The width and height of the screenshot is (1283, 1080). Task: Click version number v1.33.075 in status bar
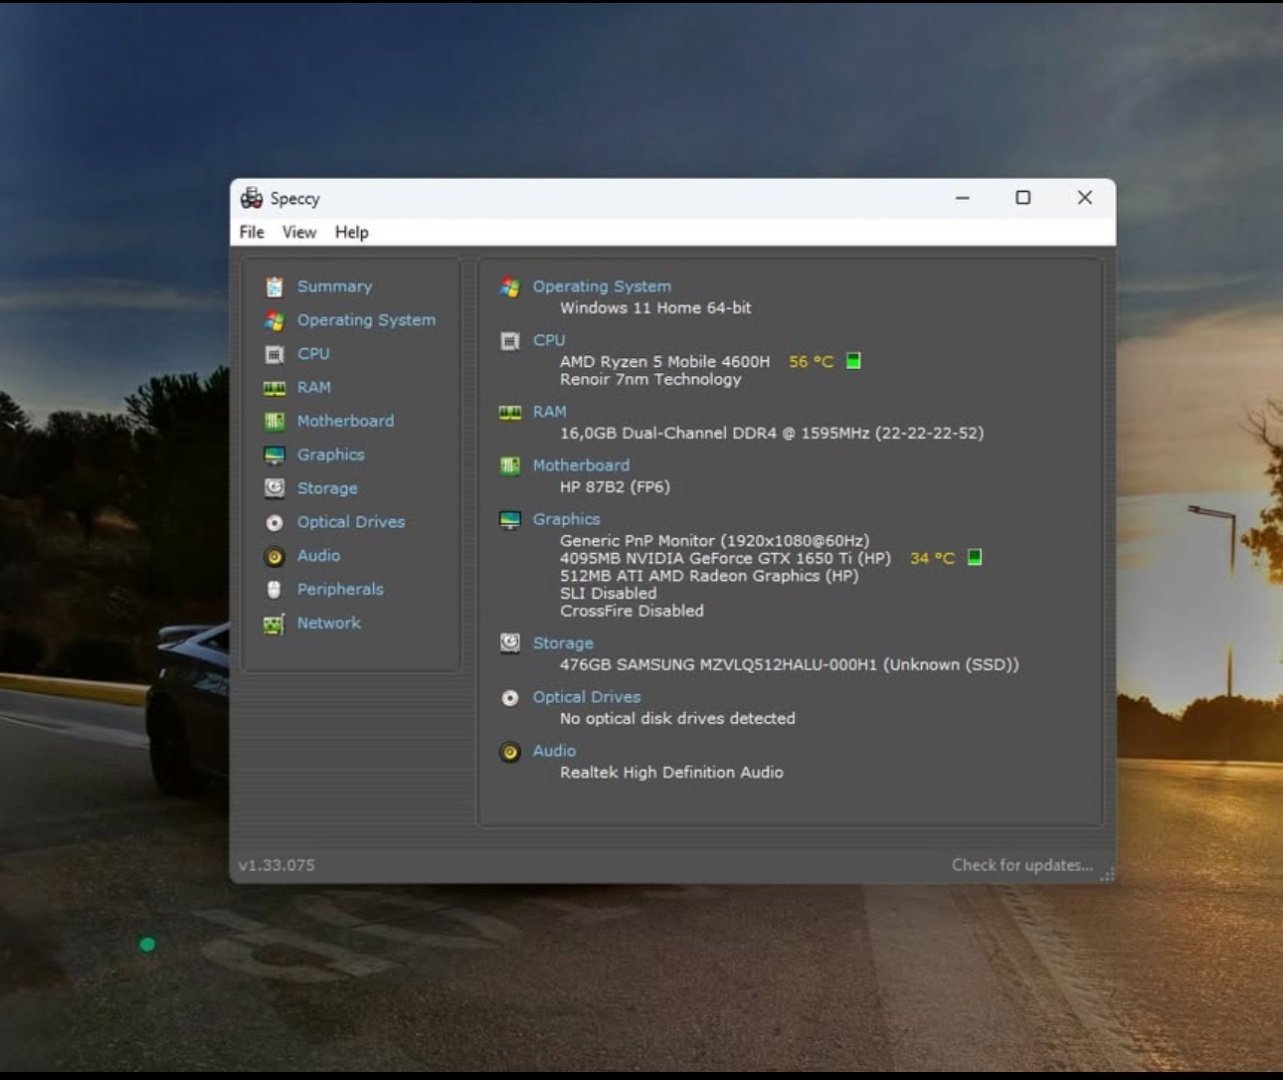point(276,865)
